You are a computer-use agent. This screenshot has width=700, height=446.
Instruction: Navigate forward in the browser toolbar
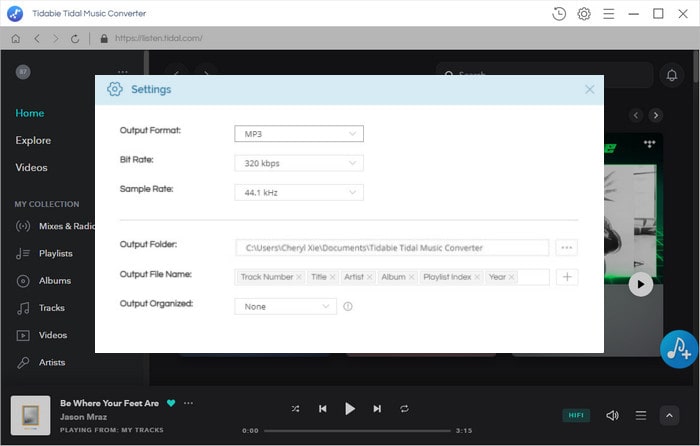click(x=56, y=39)
